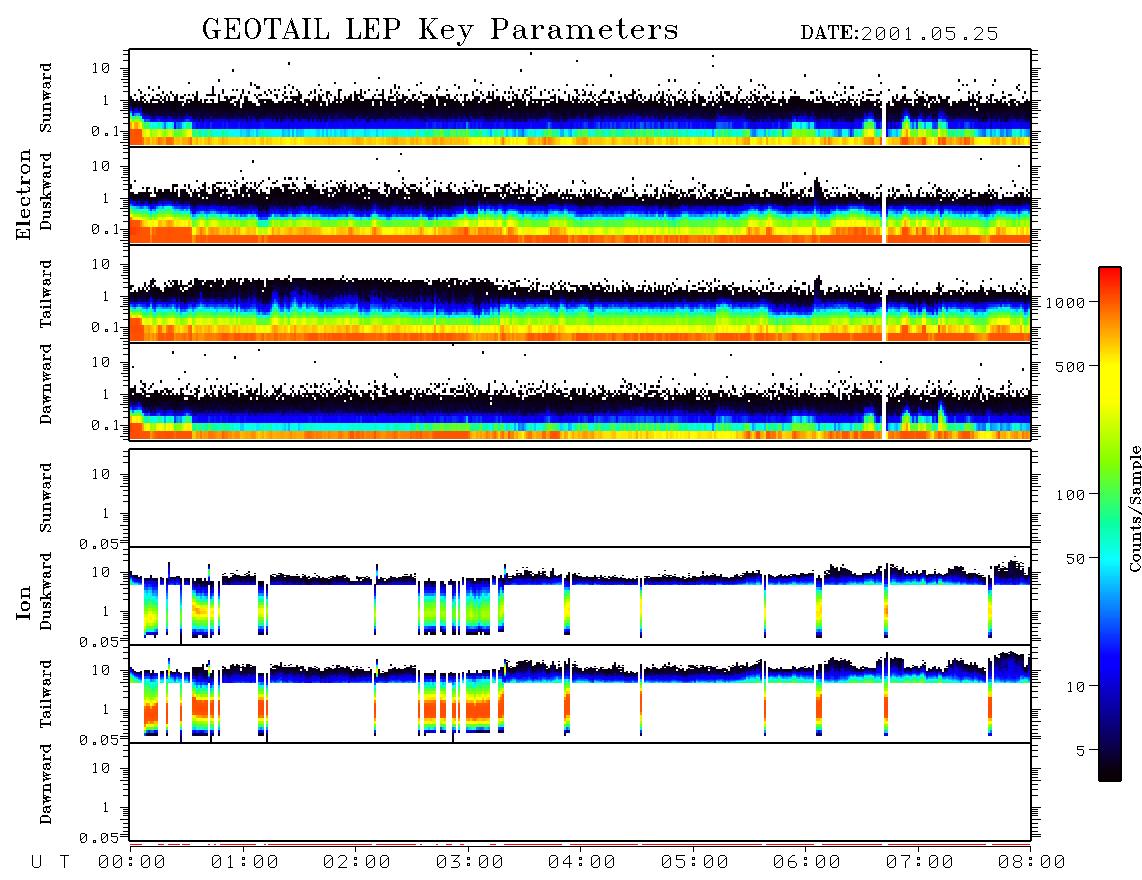
Task: Click the '06:00' time tick label
Action: pyautogui.click(x=807, y=863)
